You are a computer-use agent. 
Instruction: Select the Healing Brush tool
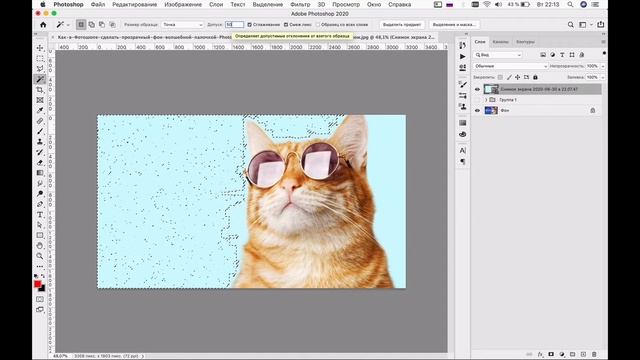[40, 121]
